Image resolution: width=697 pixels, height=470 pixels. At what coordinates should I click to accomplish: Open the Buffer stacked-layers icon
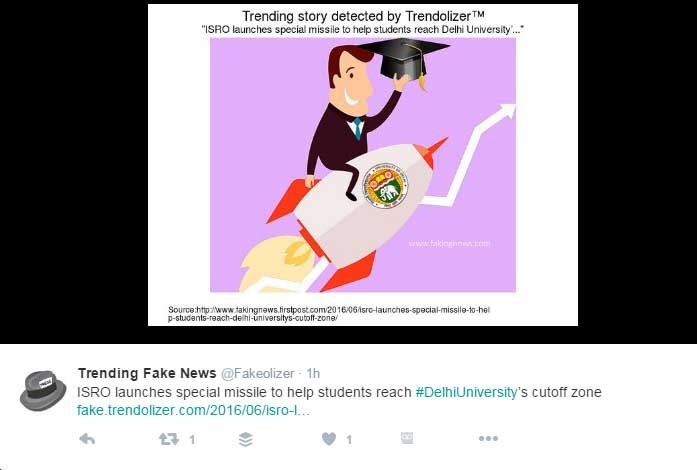pyautogui.click(x=245, y=439)
